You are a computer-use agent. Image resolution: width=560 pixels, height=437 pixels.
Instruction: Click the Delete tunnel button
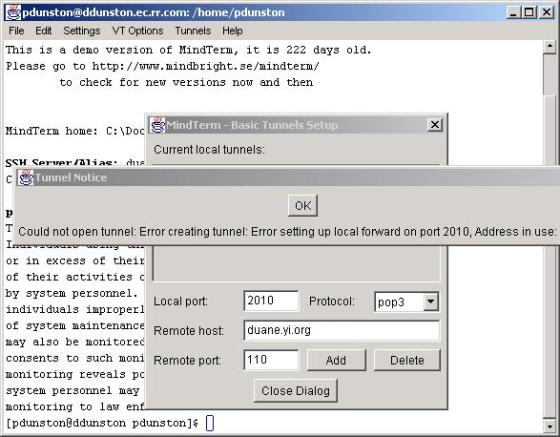[407, 360]
